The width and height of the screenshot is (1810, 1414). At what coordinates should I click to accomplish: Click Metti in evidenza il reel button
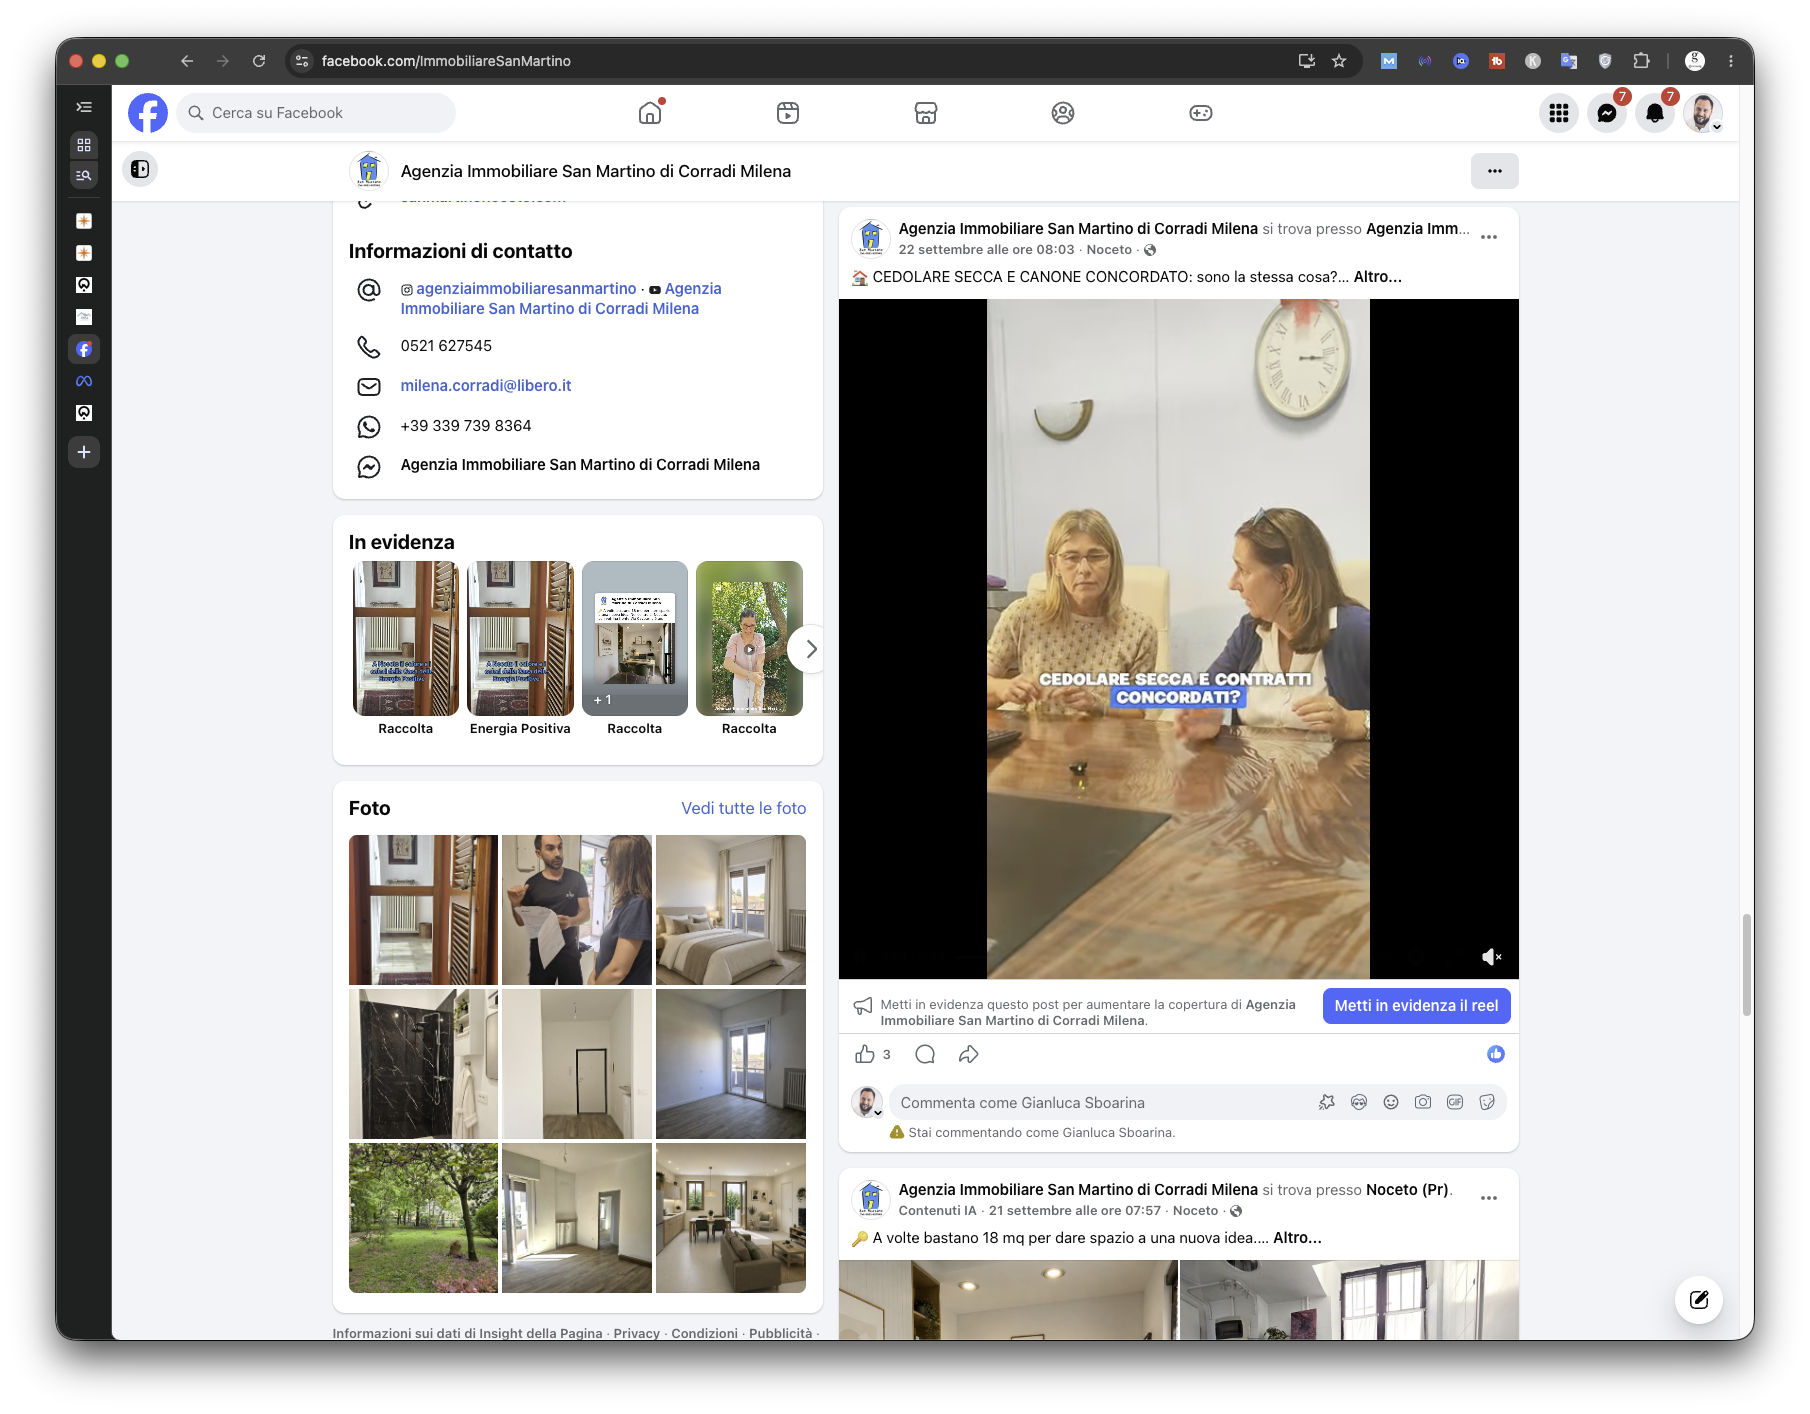1416,1006
